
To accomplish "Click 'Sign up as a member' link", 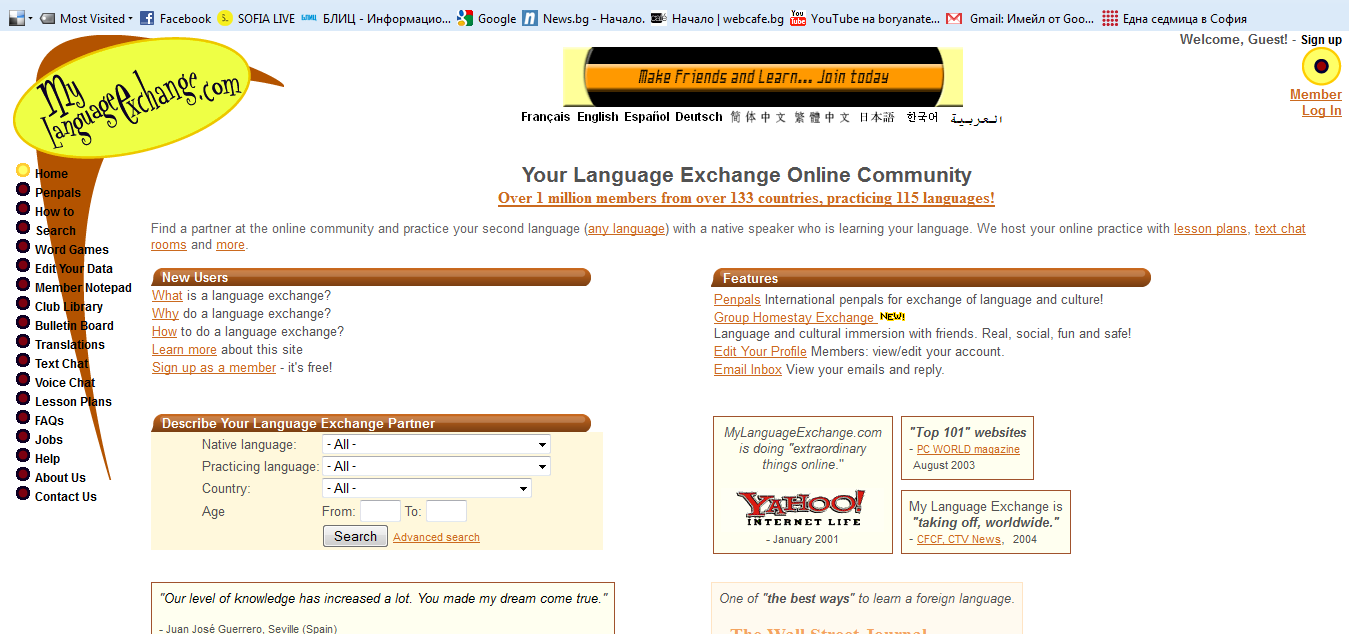I will coord(214,368).
